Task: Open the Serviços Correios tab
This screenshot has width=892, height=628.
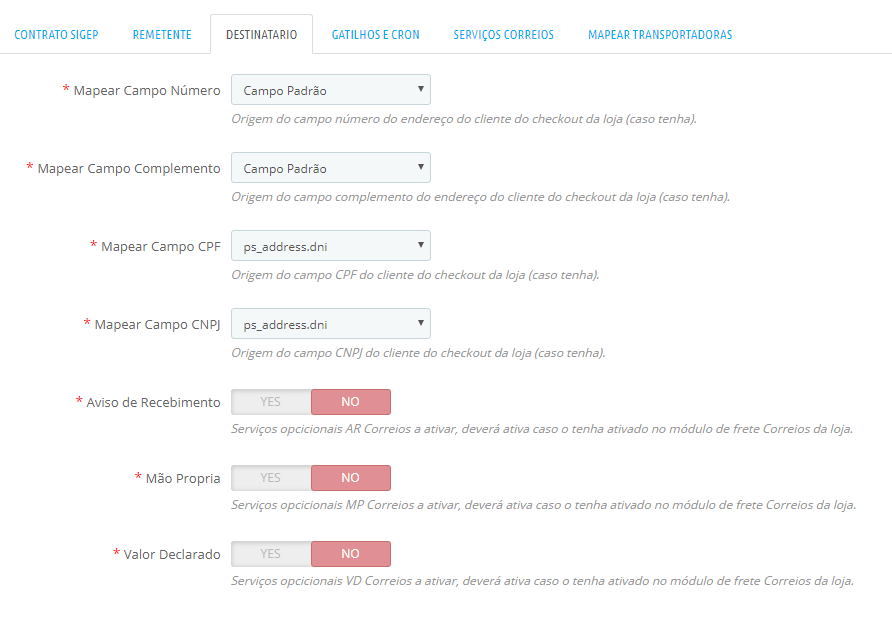Action: [x=503, y=34]
